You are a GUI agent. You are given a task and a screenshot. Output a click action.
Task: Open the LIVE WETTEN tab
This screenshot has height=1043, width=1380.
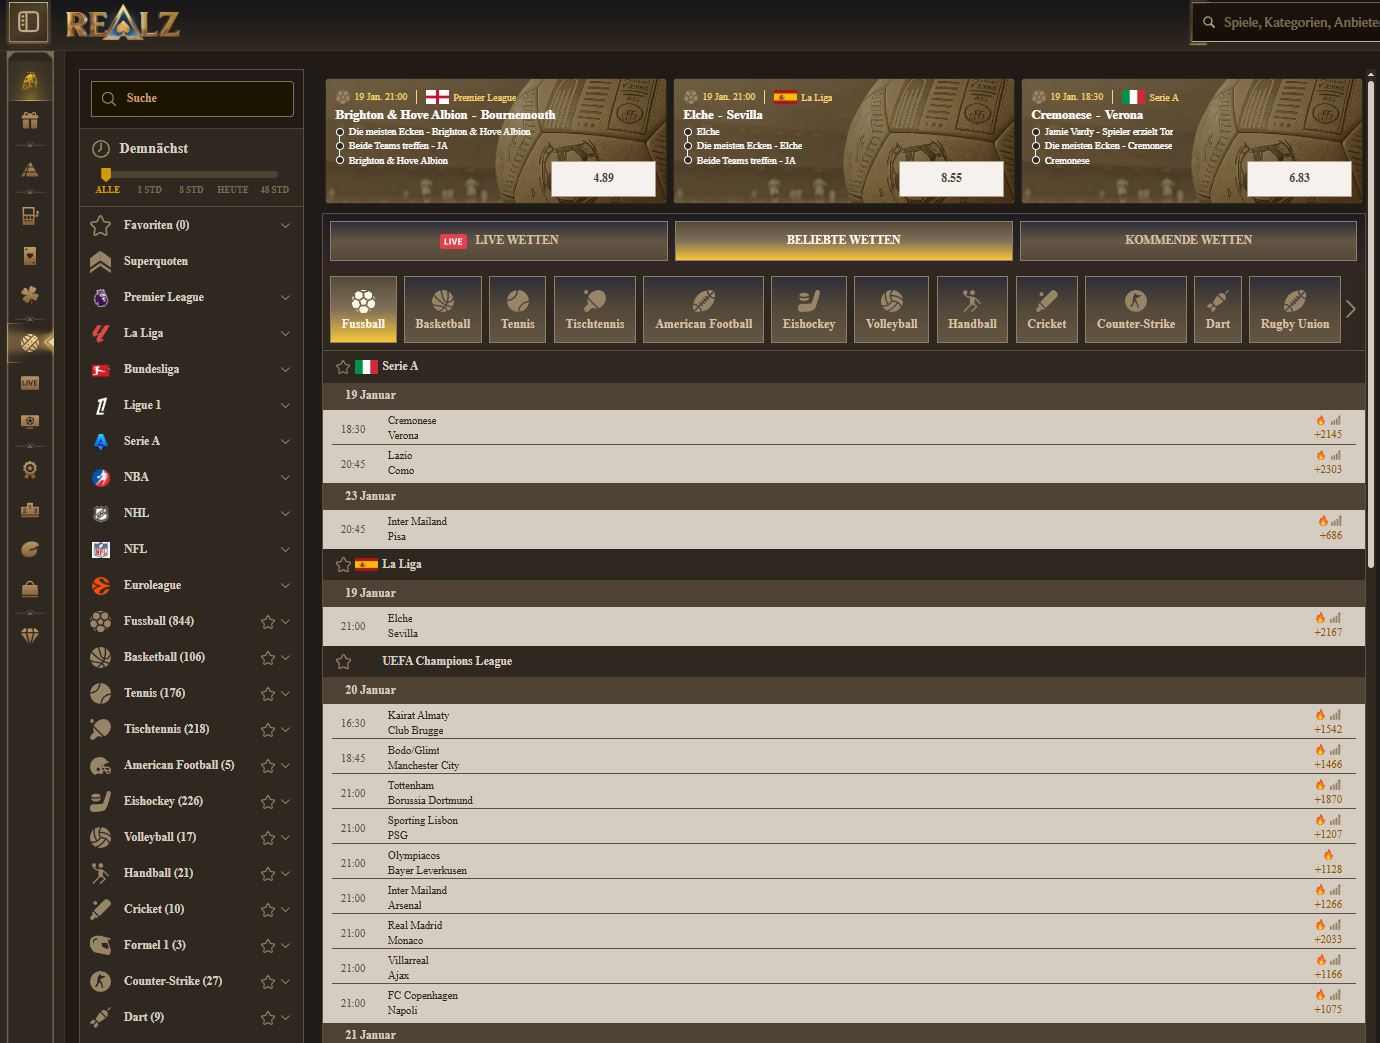(498, 240)
